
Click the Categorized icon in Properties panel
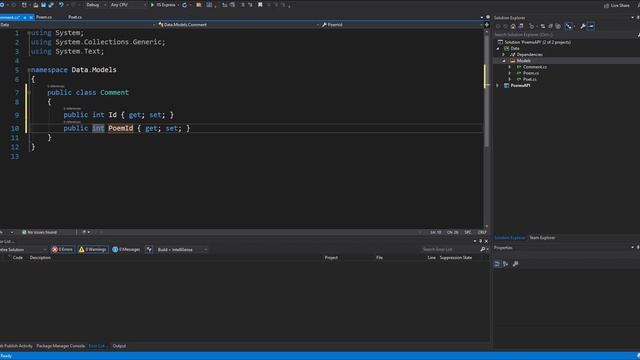pos(497,264)
